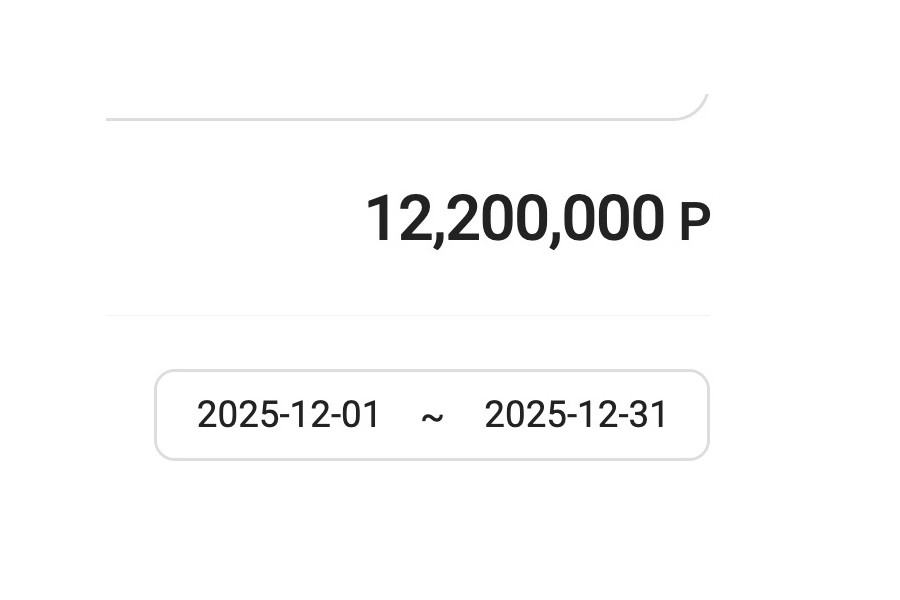Click the date range box's right border
Screen dimensions: 900x600
[x=708, y=415]
